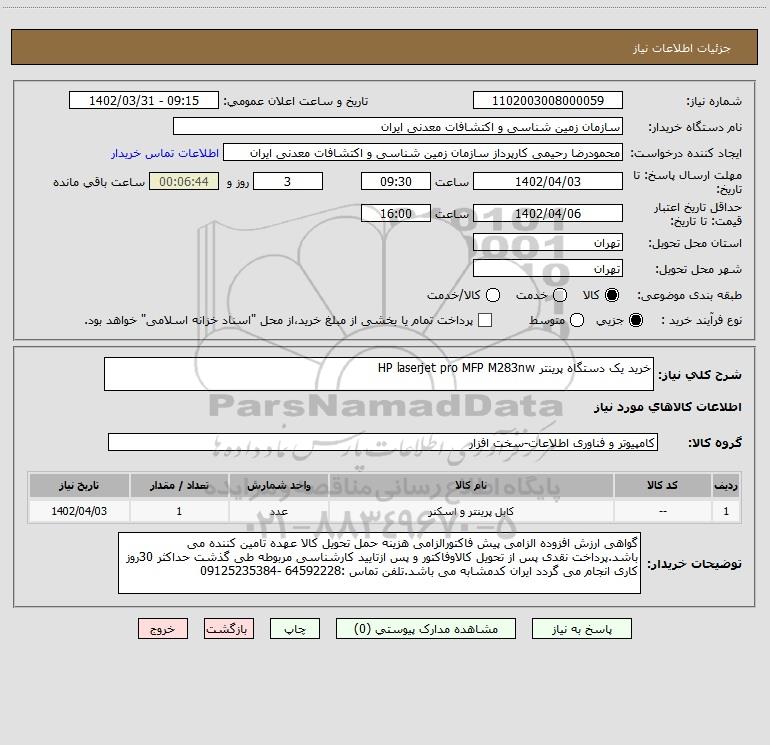This screenshot has height=745, width=770.
Task: Click the عدد unit cell
Action: [278, 511]
